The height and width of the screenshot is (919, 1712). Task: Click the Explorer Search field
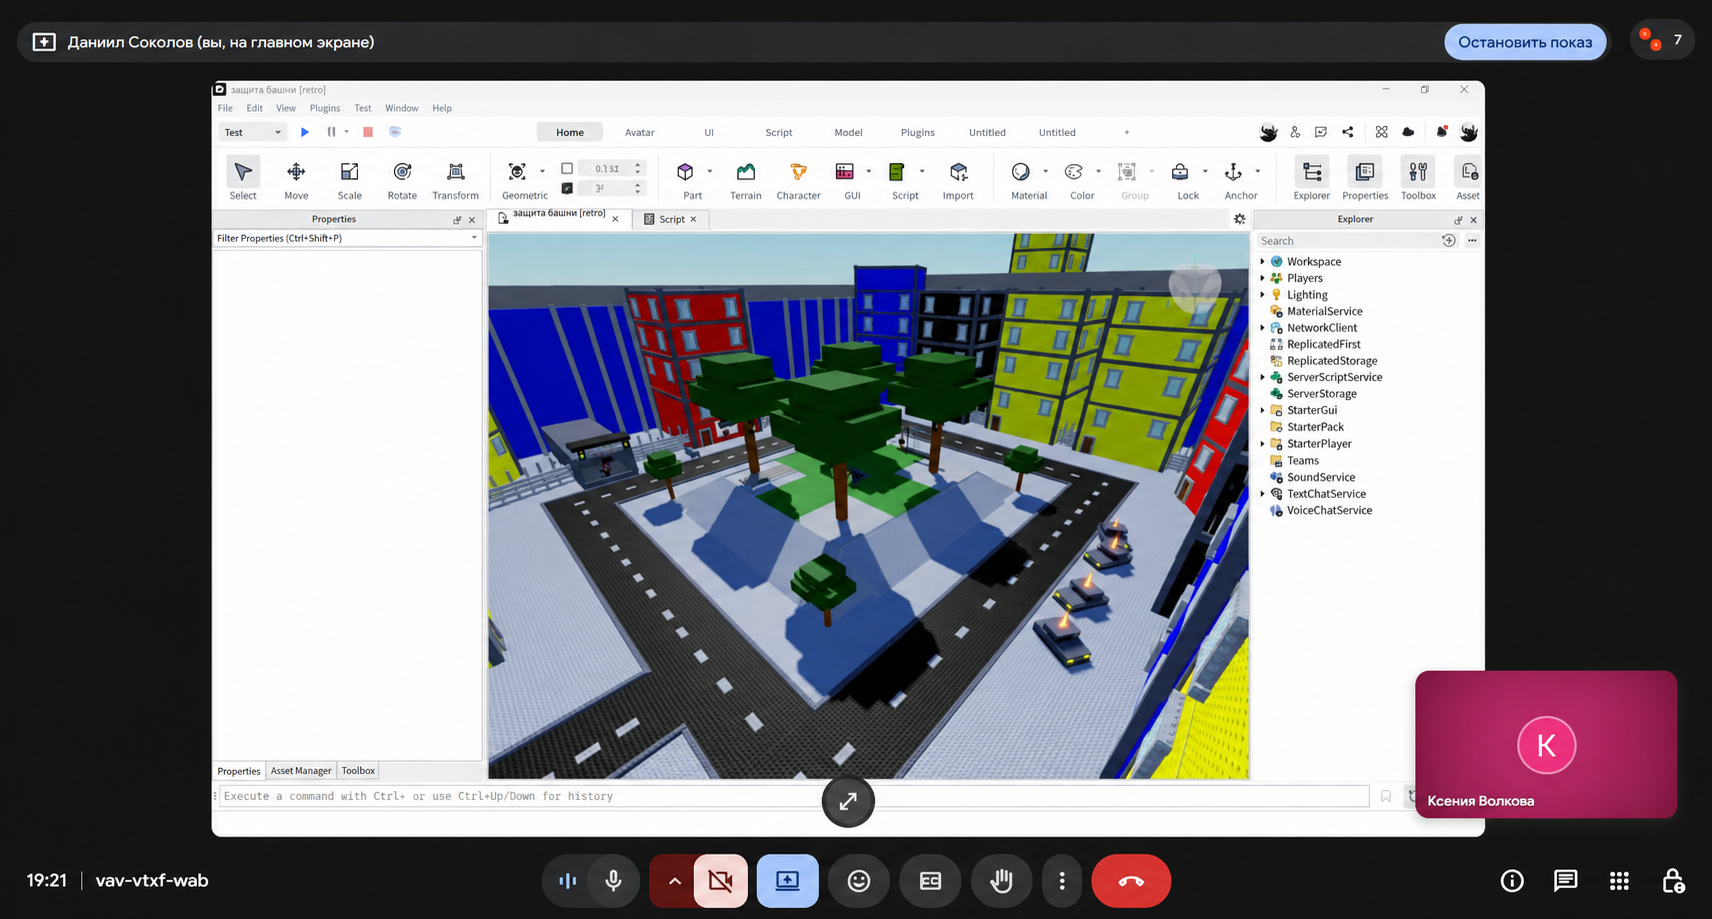1347,241
